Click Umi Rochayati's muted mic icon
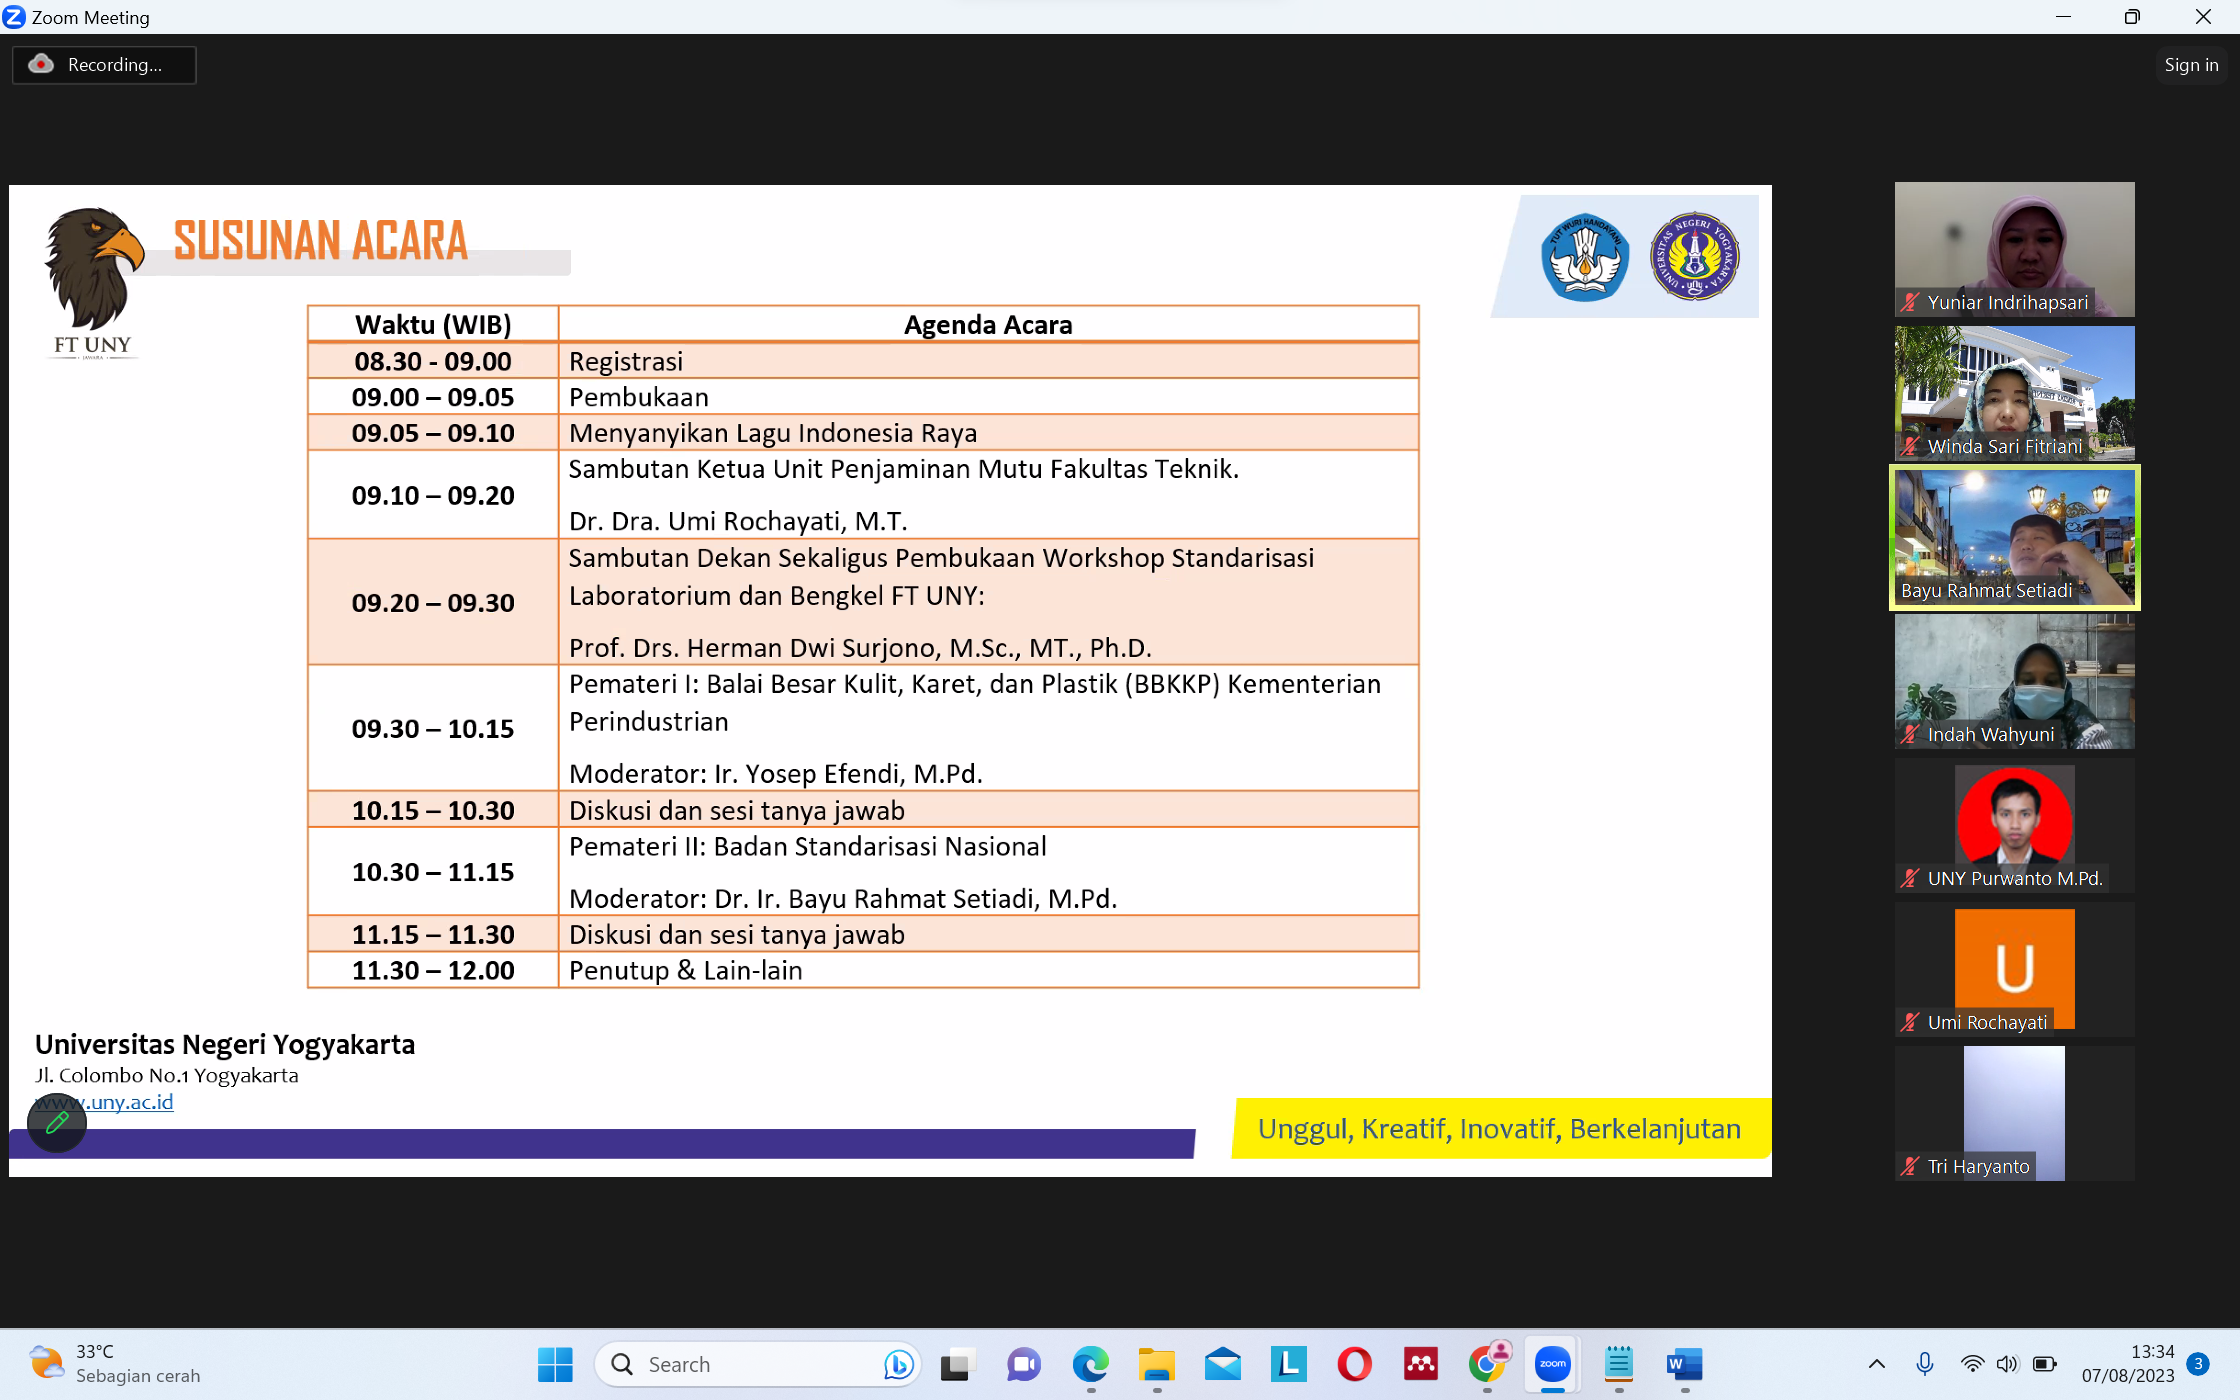Image resolution: width=2240 pixels, height=1400 pixels. click(1910, 1022)
